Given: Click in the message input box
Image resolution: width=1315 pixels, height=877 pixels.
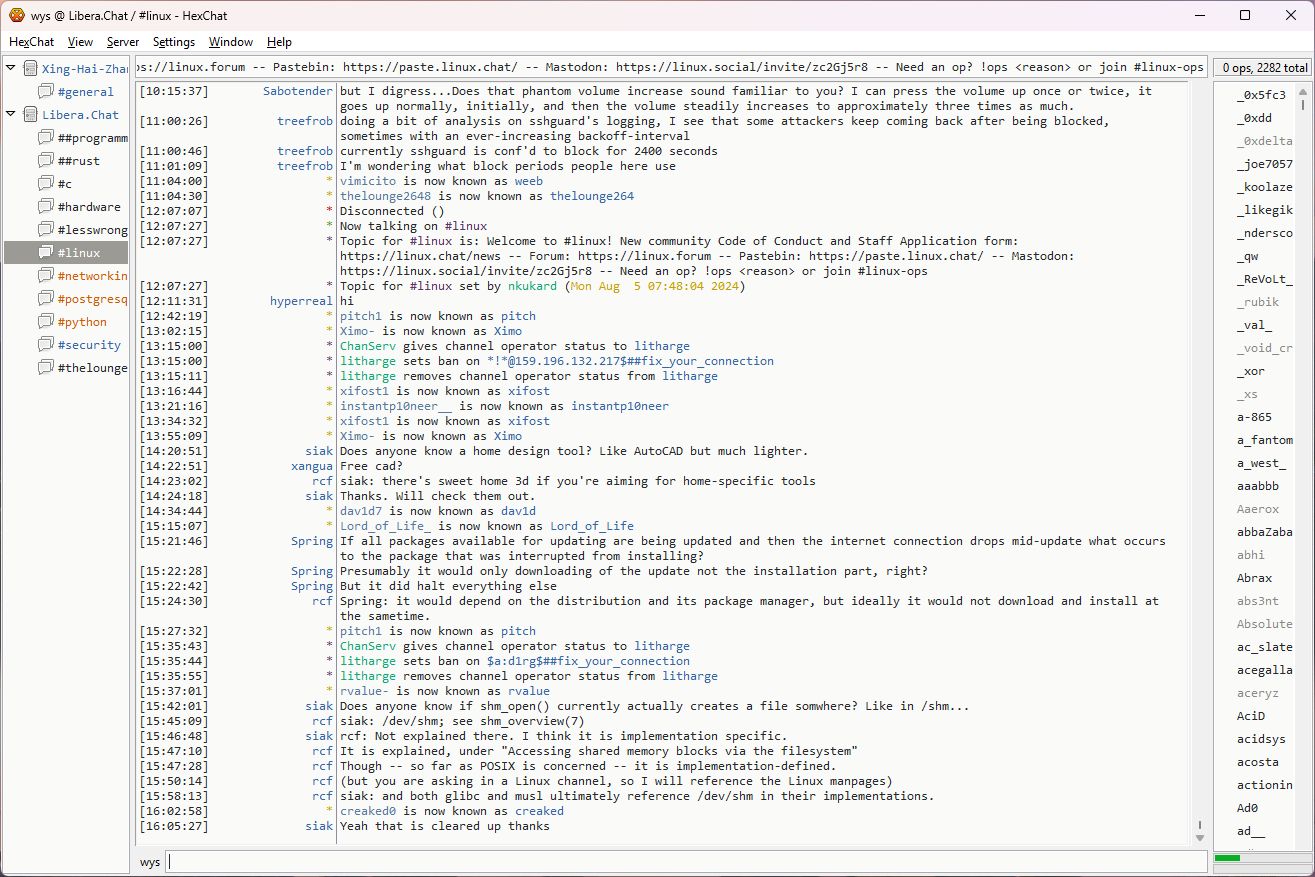Looking at the screenshot, I should (685, 862).
